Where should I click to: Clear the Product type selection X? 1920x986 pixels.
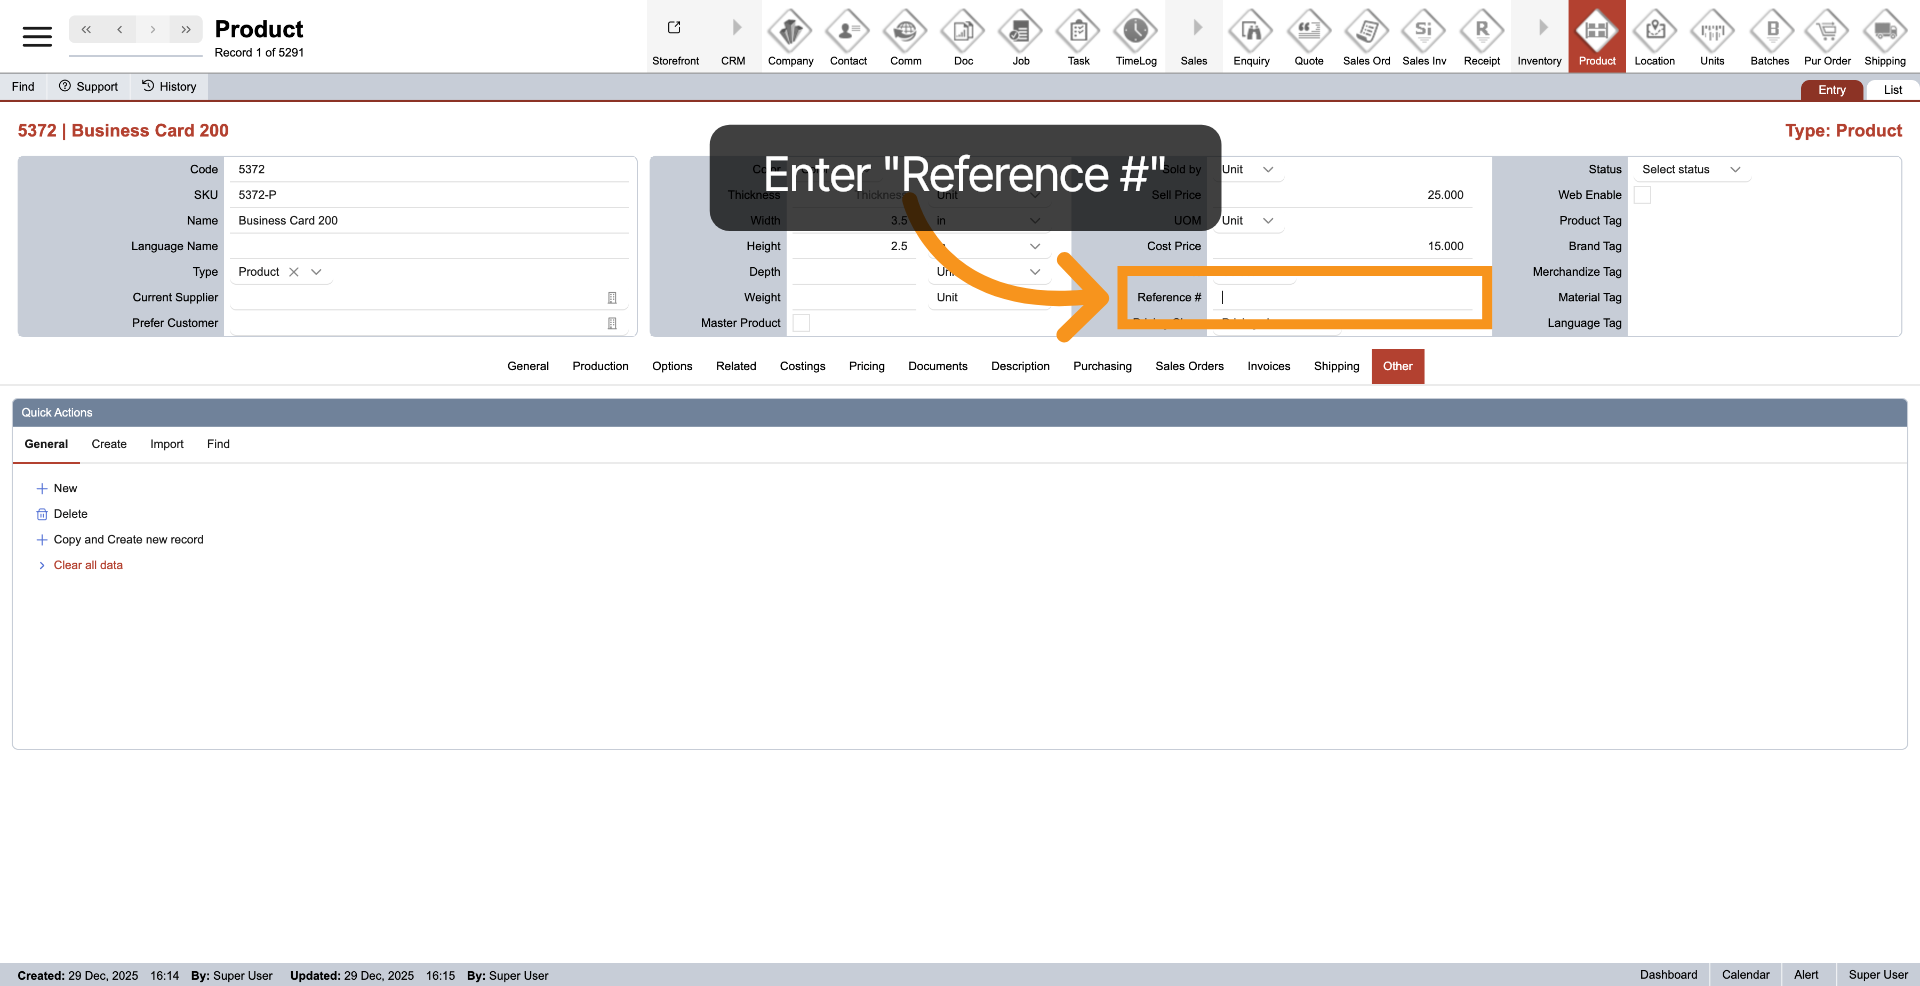(x=294, y=272)
